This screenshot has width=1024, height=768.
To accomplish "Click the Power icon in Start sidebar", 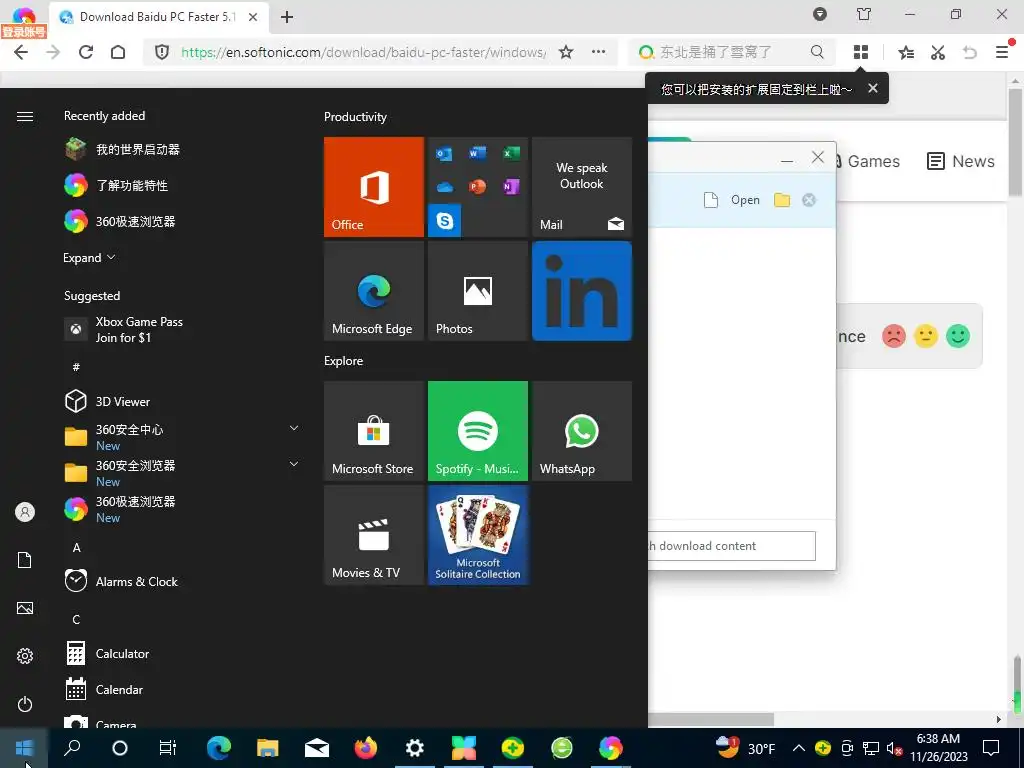I will click(x=25, y=704).
